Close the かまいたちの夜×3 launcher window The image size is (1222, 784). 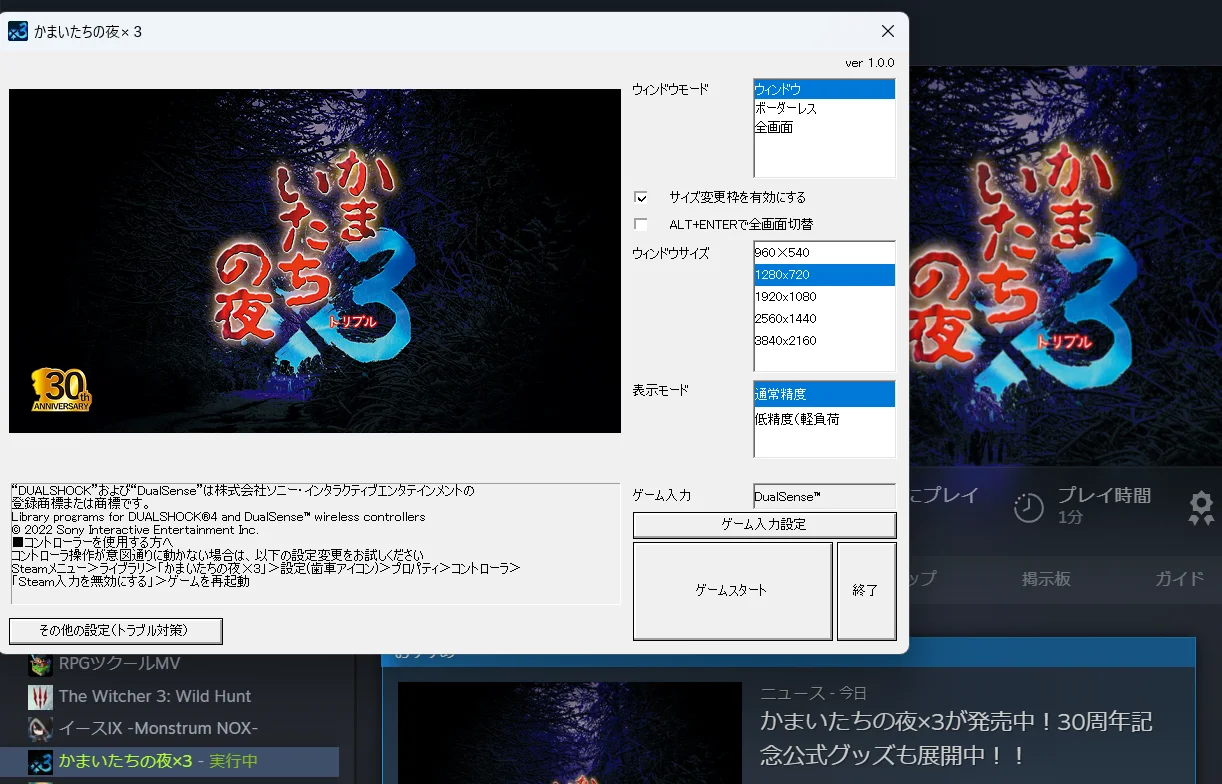tap(887, 31)
